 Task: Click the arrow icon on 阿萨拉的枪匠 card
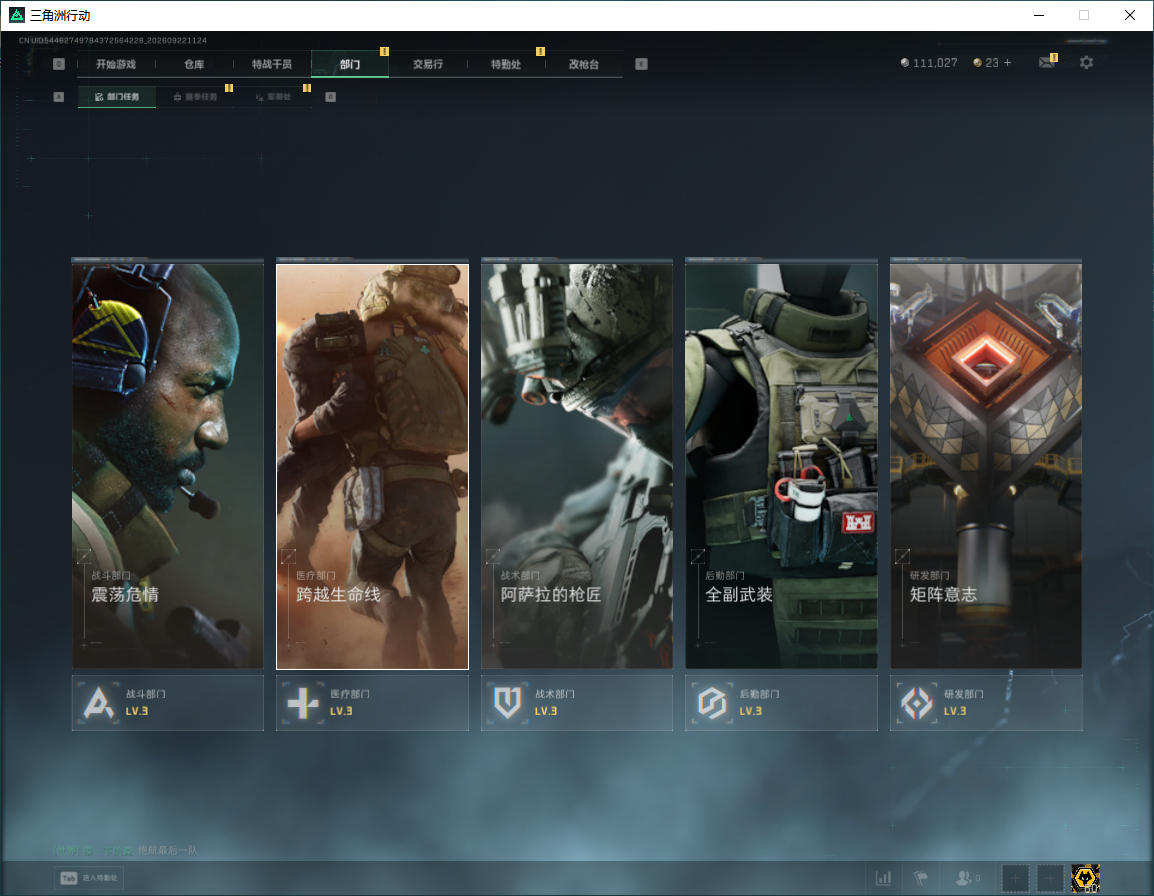(493, 555)
